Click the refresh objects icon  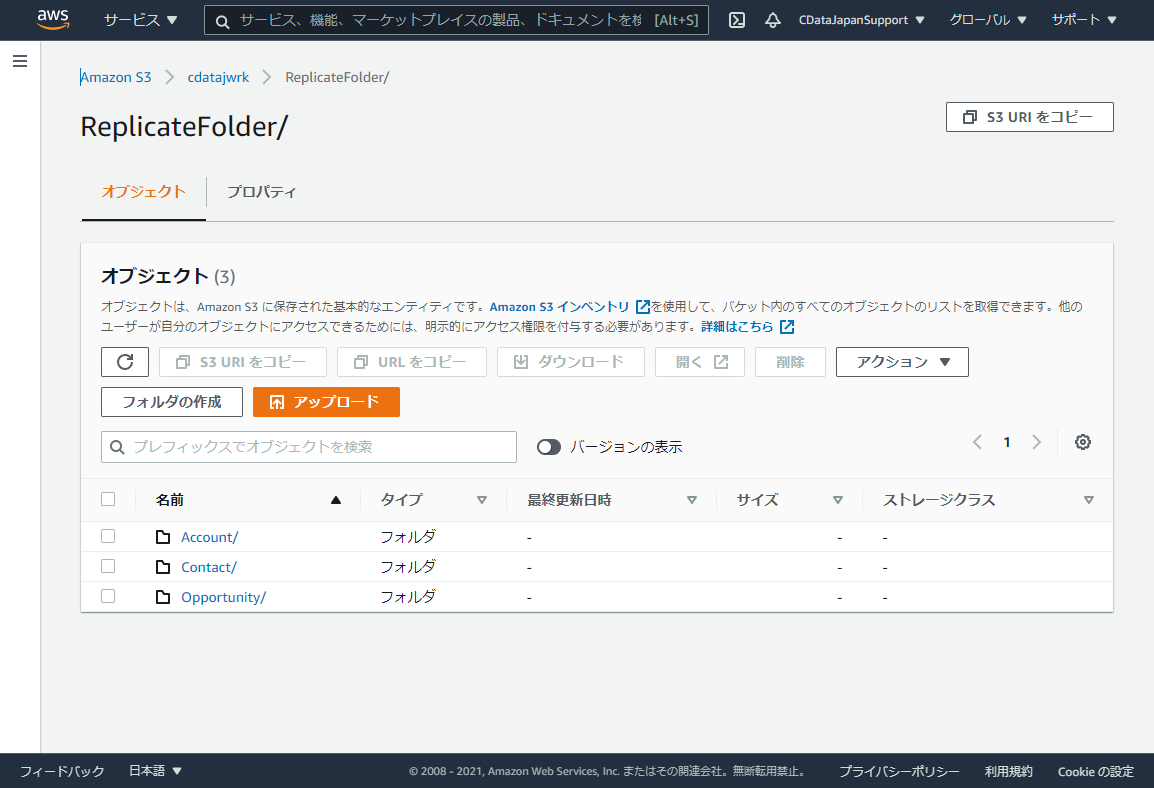click(x=124, y=362)
